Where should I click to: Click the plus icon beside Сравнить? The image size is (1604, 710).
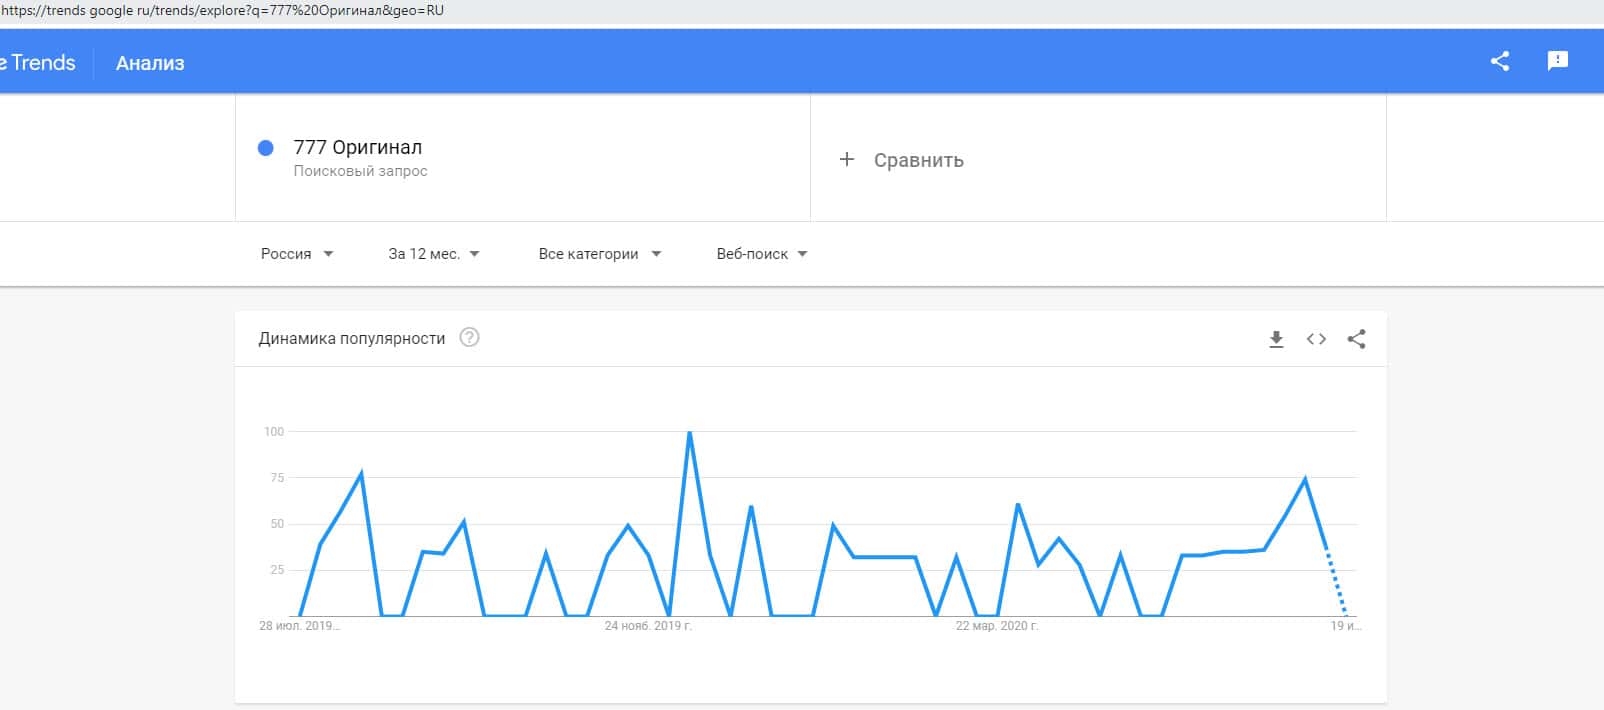pos(846,159)
